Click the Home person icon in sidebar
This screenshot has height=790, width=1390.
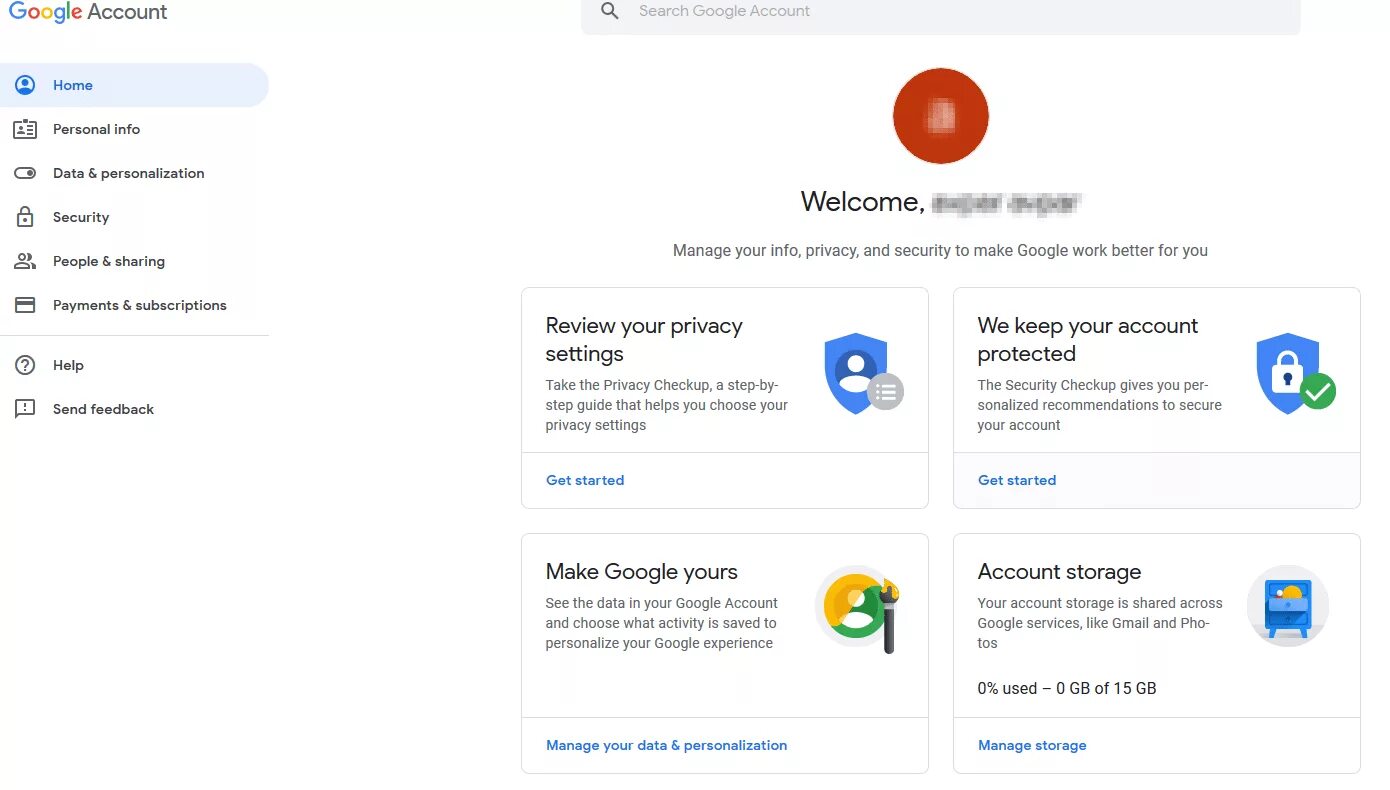click(25, 85)
